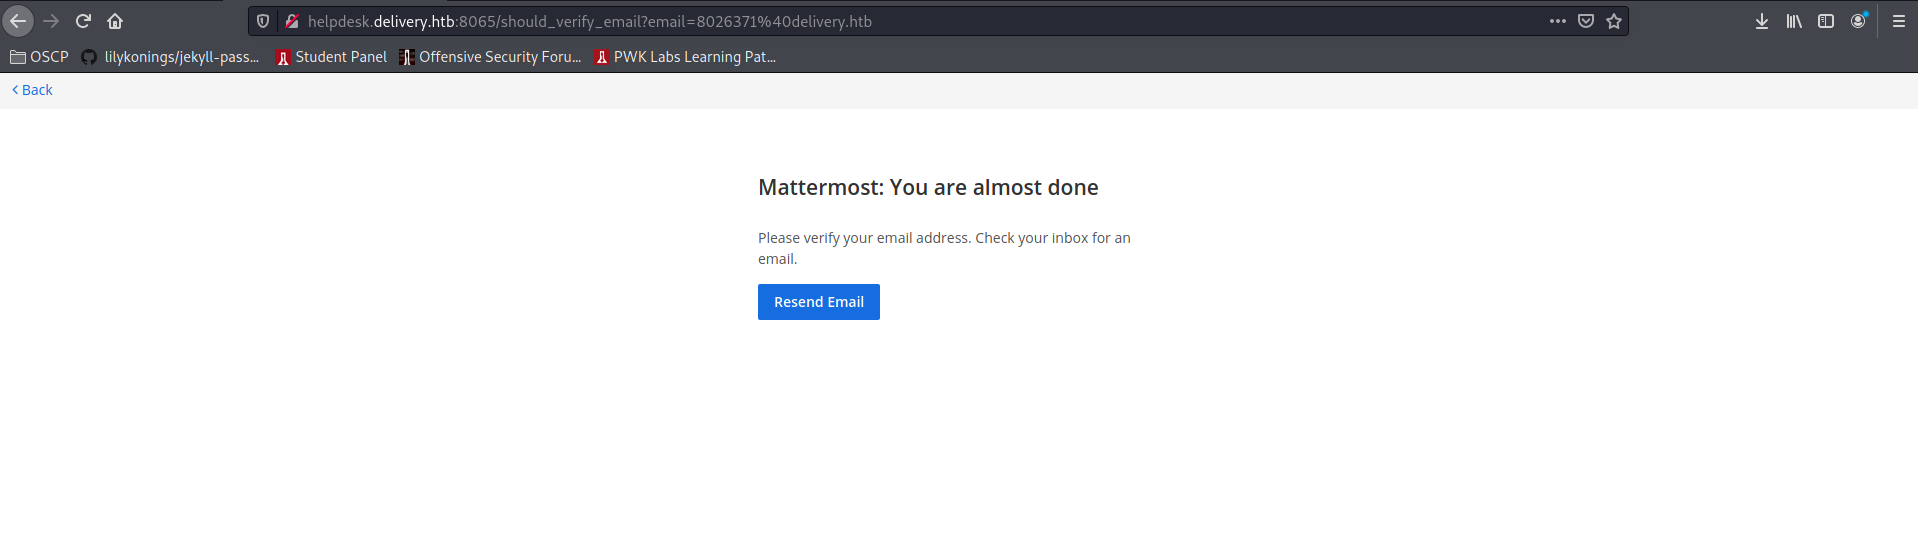Open the Firefox account icon
Image resolution: width=1918 pixels, height=558 pixels.
1858,21
